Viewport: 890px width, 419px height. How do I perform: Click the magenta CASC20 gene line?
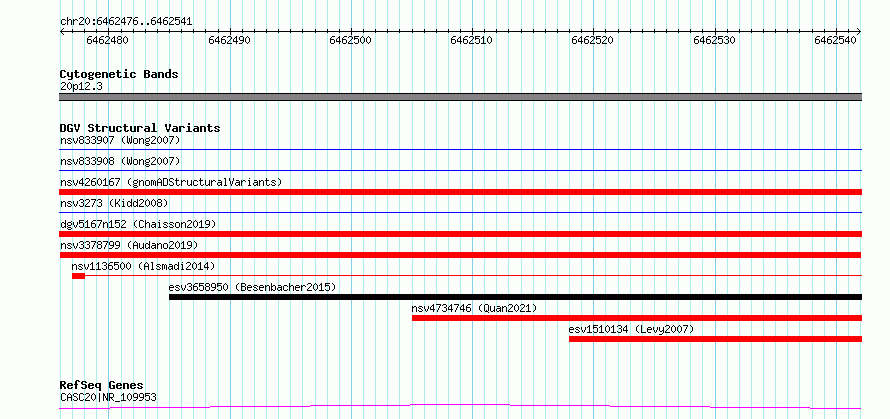(x=461, y=407)
